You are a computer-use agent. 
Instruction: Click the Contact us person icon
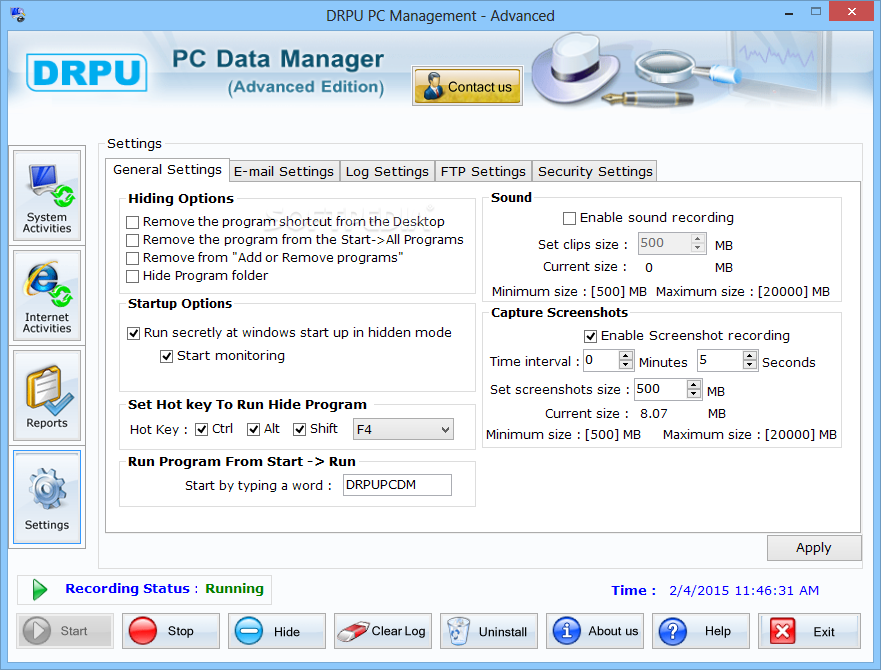[433, 86]
